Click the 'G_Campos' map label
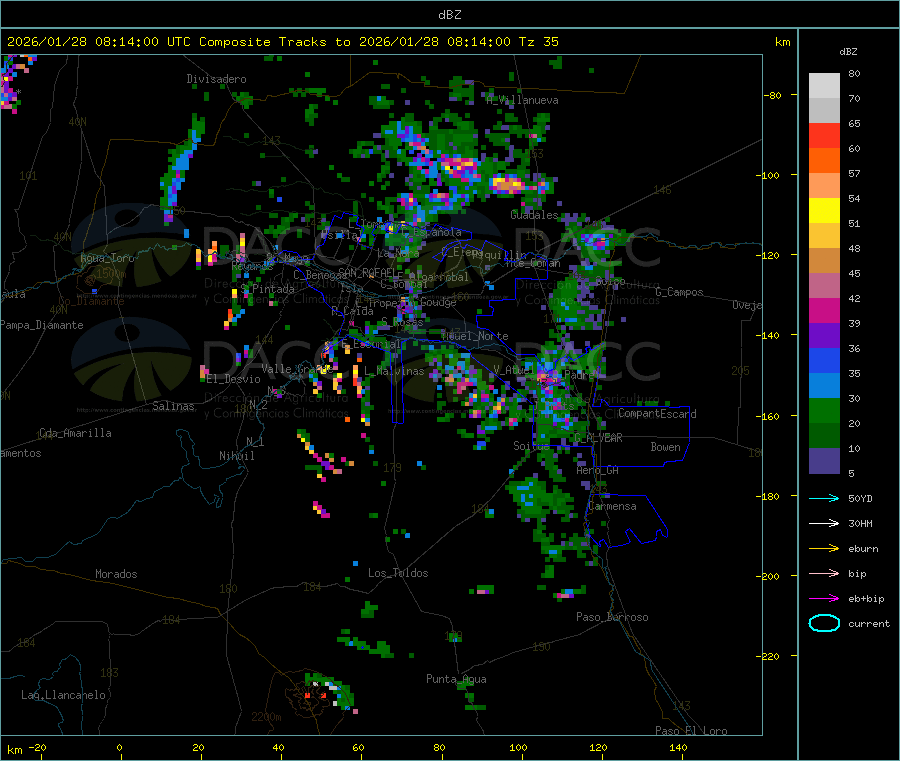Viewport: 900px width, 761px height. click(679, 292)
